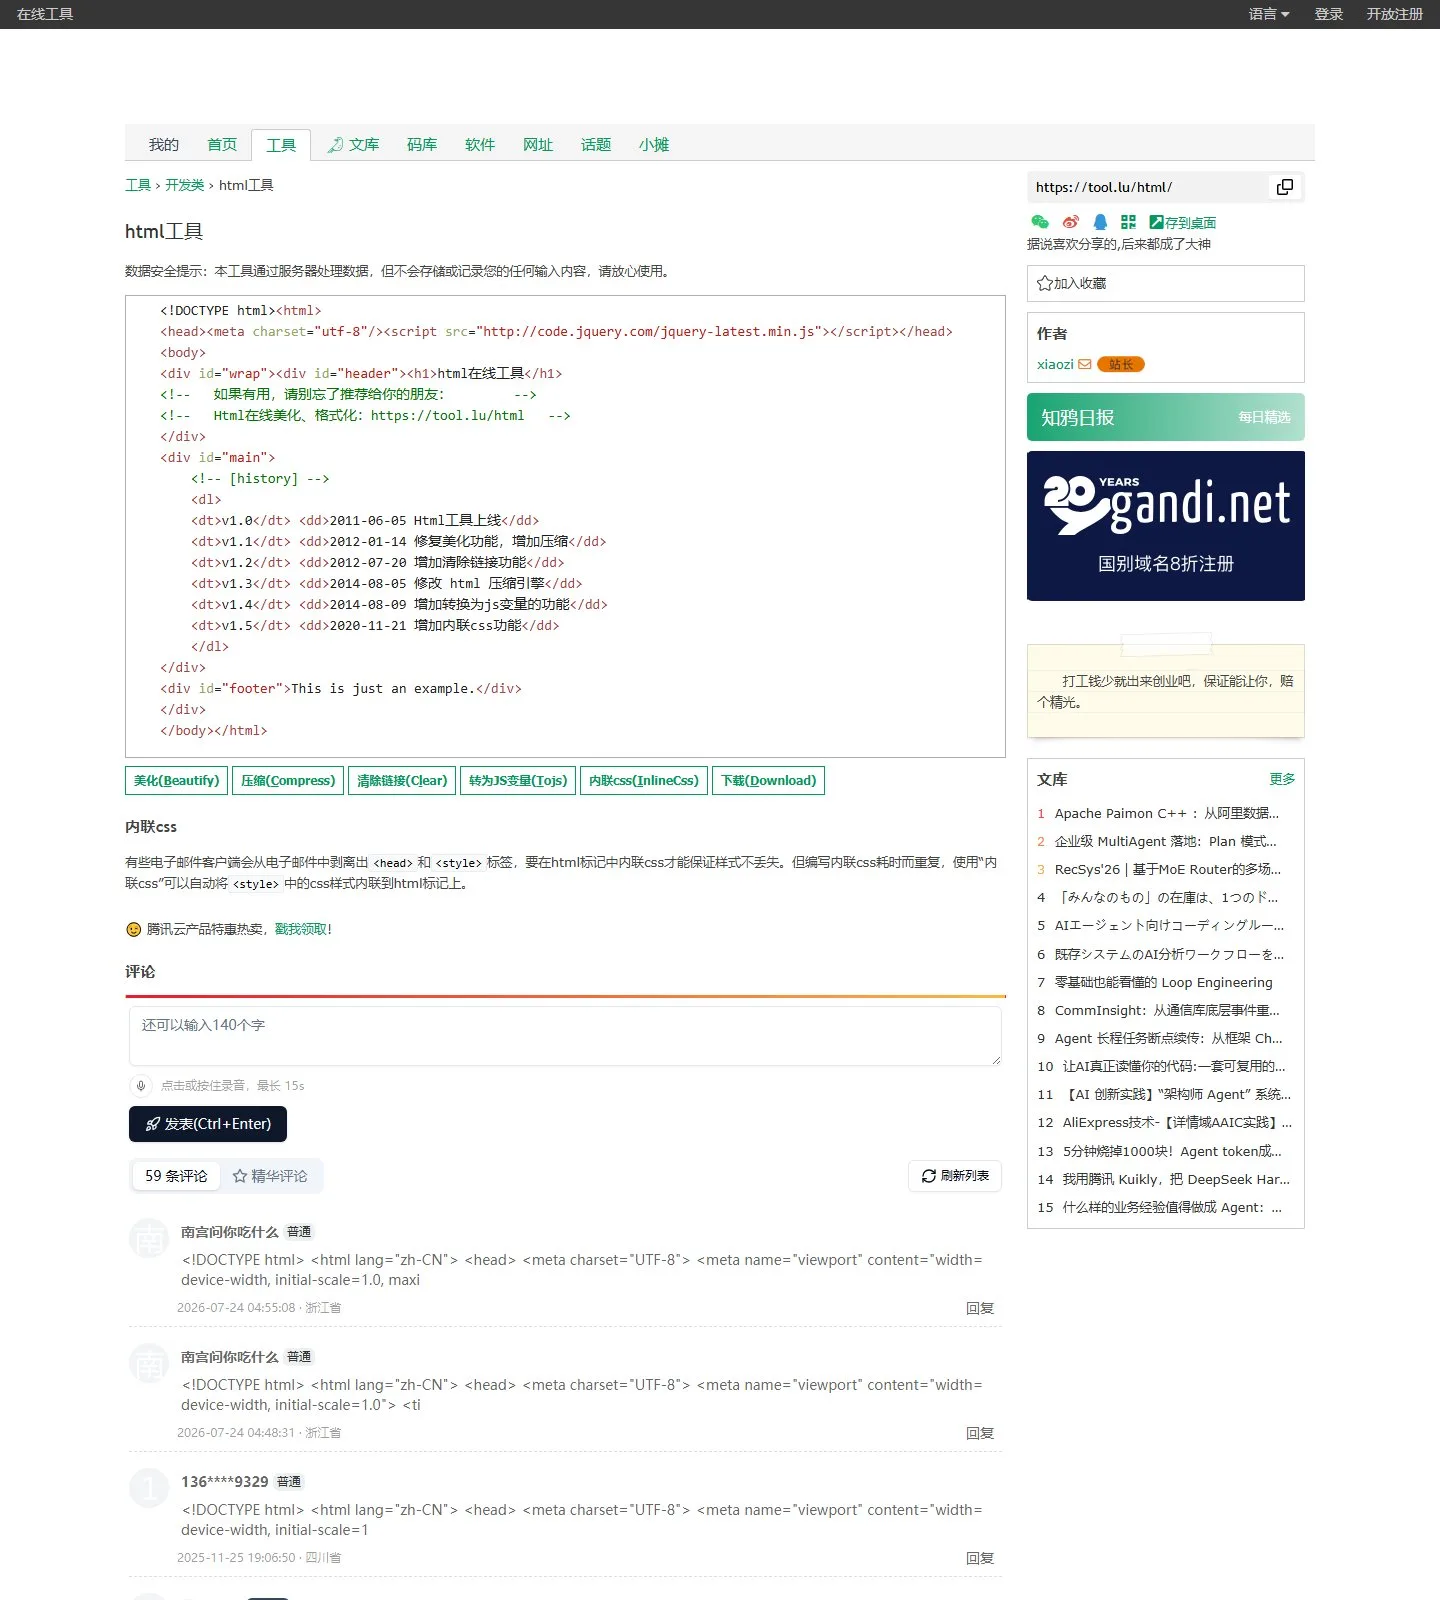Viewport: 1440px width, 1600px height.
Task: Open the 码库 tab
Action: (x=422, y=145)
